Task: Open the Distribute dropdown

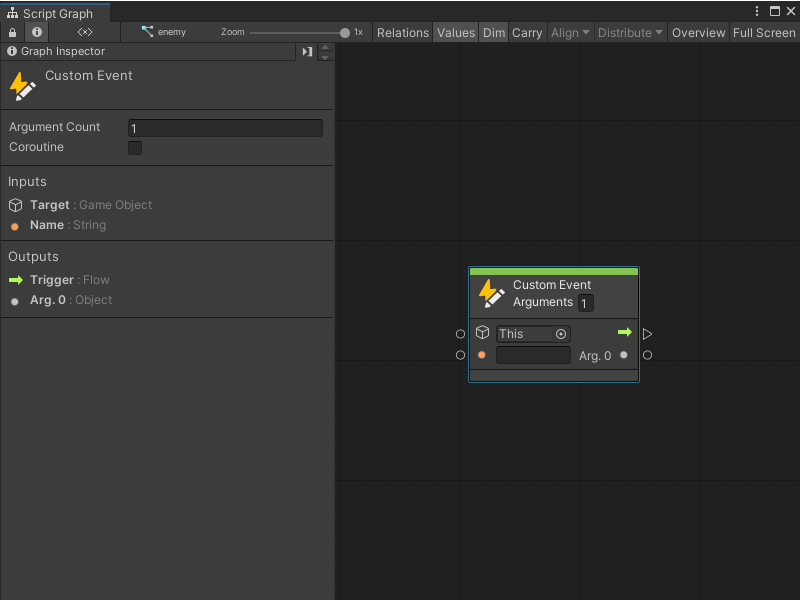Action: coord(630,32)
